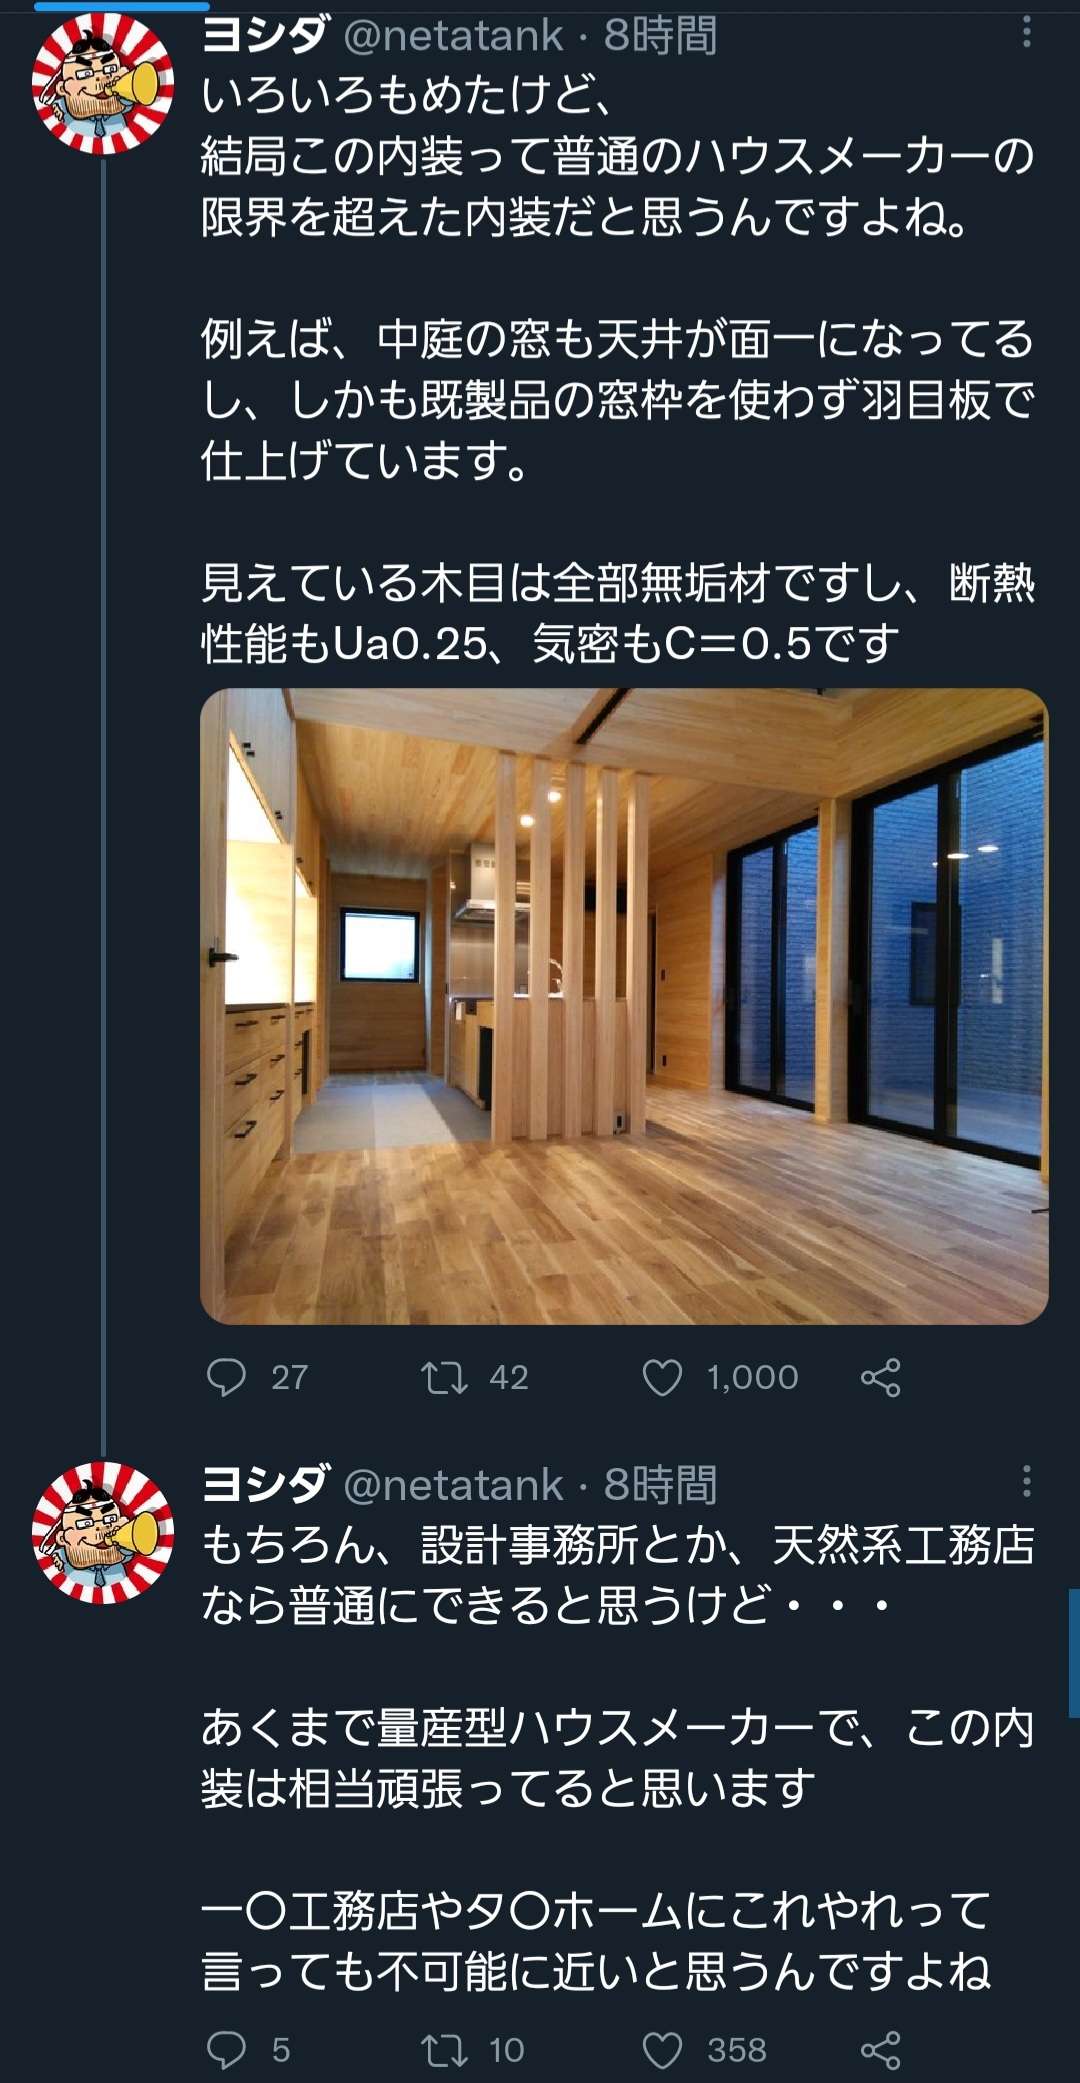Share the first tweet via share icon
Viewport: 1080px width, 2083px height.
pos(880,1377)
